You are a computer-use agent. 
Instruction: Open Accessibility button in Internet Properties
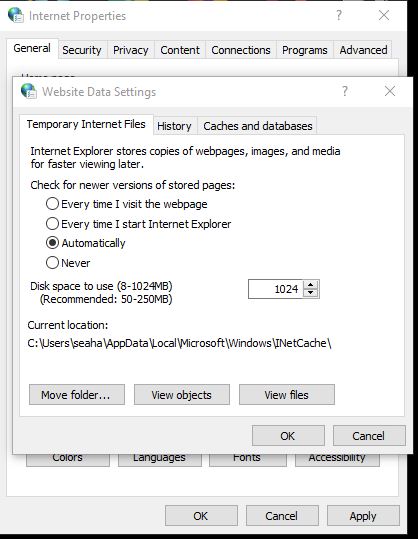(x=337, y=460)
